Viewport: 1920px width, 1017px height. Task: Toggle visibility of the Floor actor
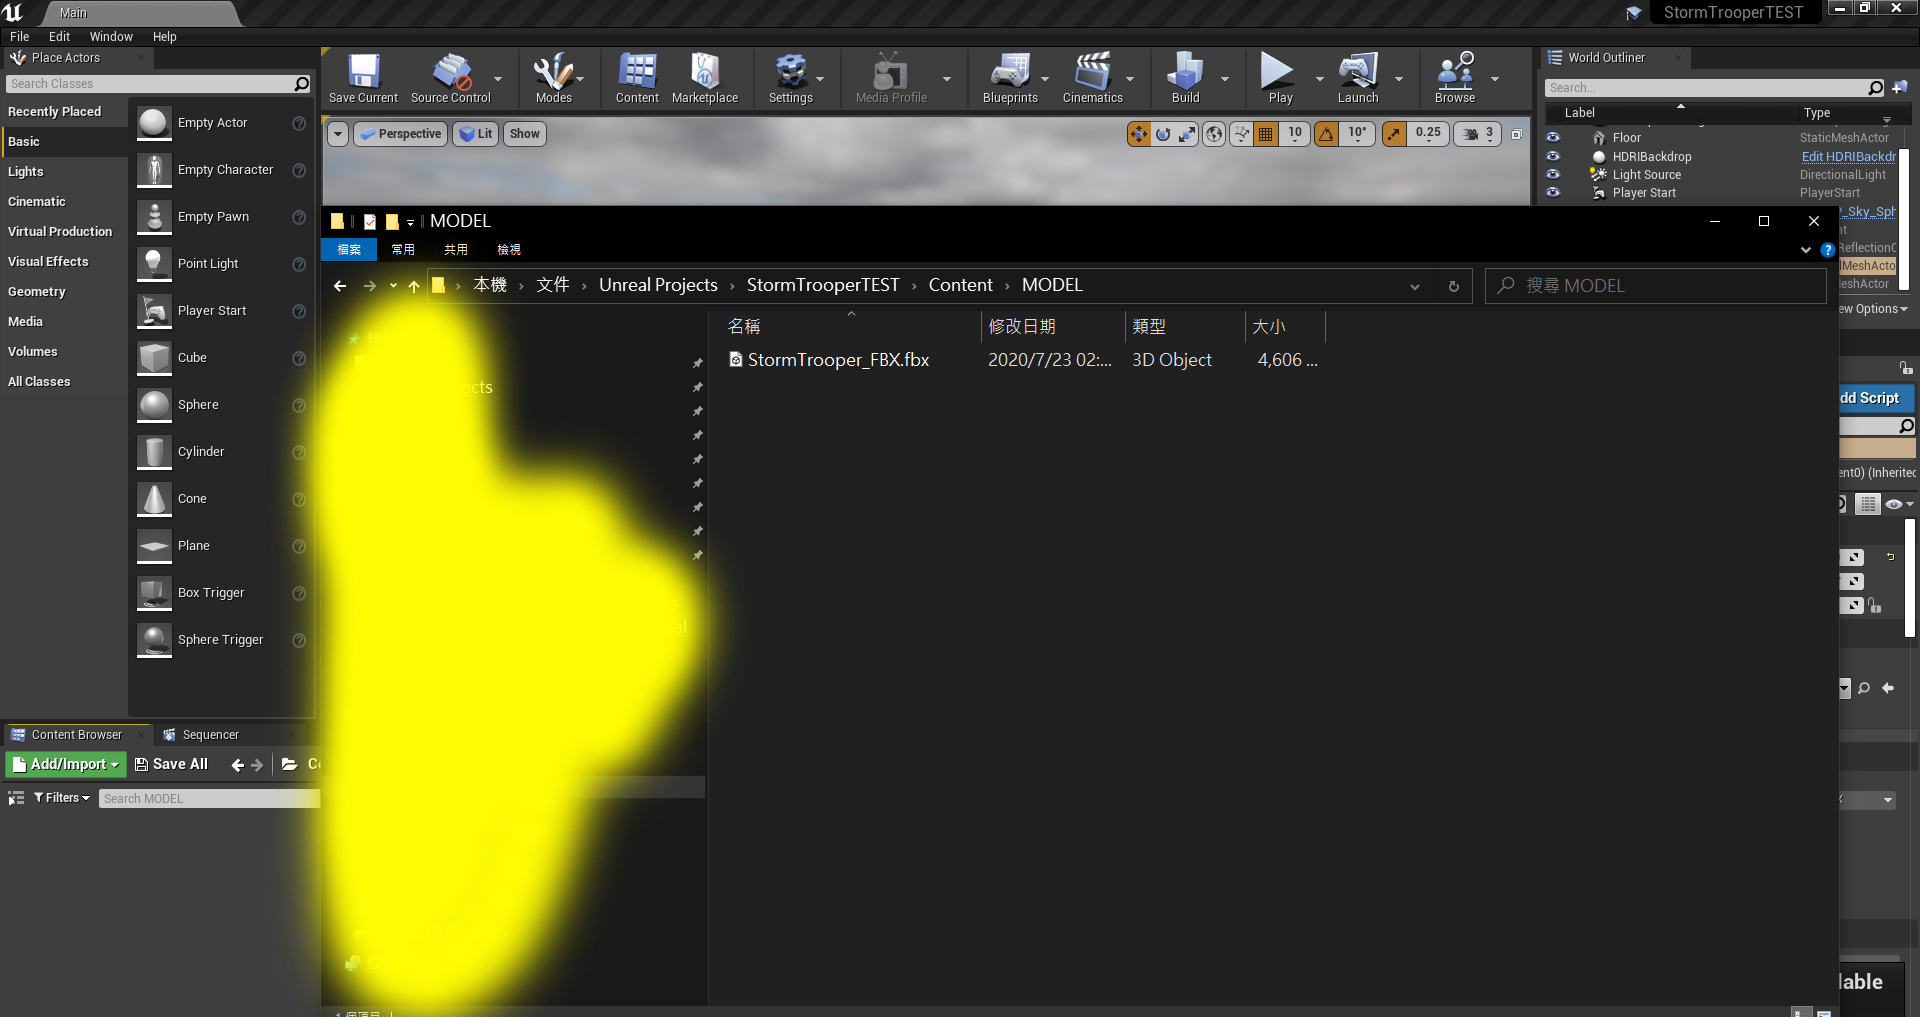pyautogui.click(x=1553, y=138)
